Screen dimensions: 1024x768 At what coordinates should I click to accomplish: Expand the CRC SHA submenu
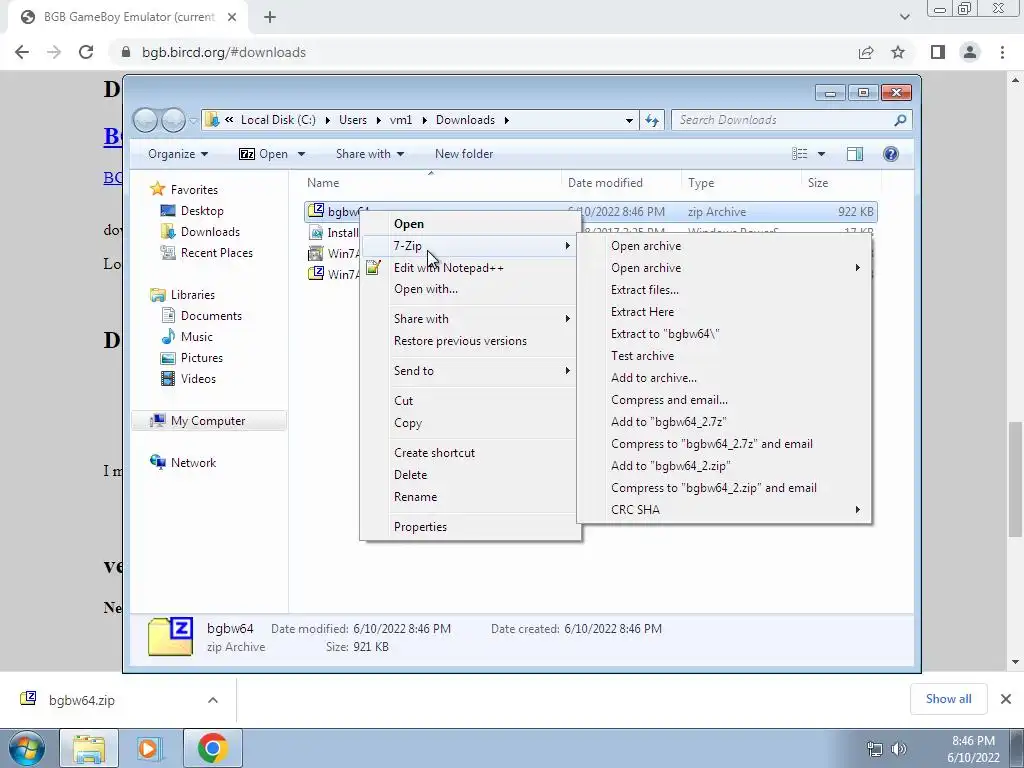[724, 509]
